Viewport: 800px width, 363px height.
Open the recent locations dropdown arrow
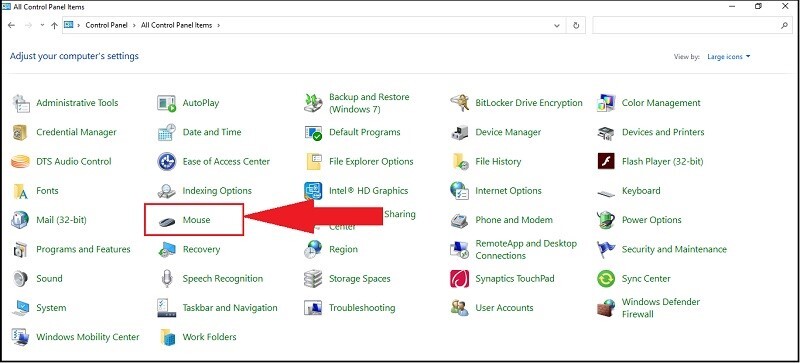pos(41,25)
